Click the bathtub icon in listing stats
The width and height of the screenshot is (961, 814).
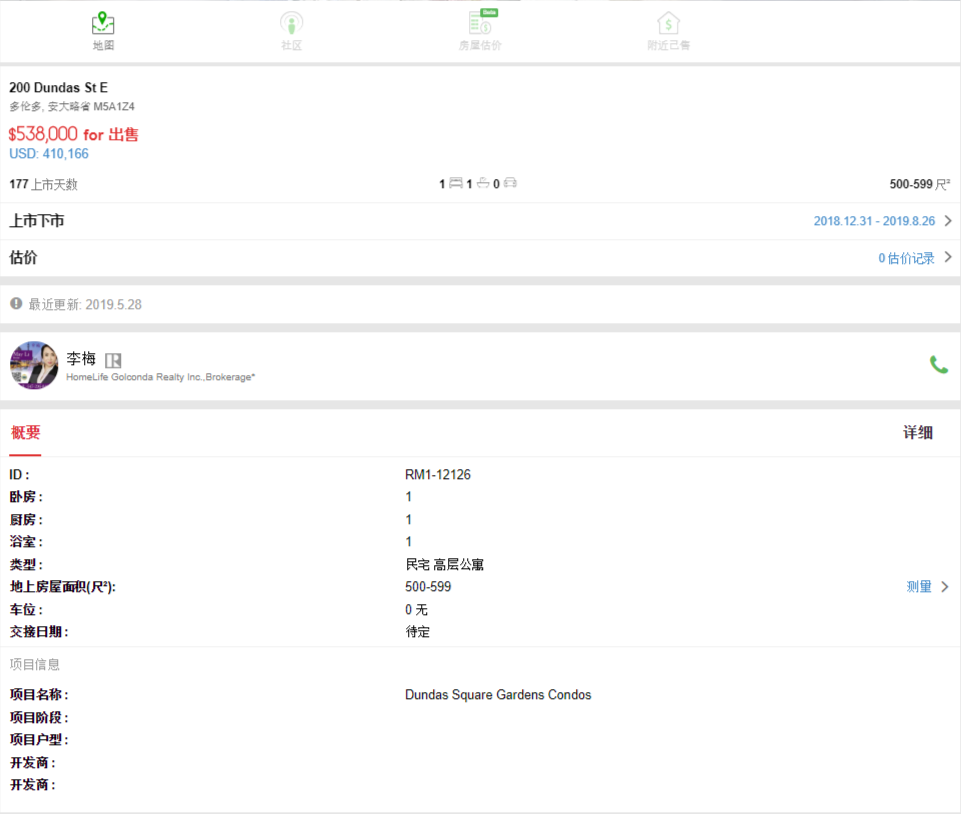point(482,184)
